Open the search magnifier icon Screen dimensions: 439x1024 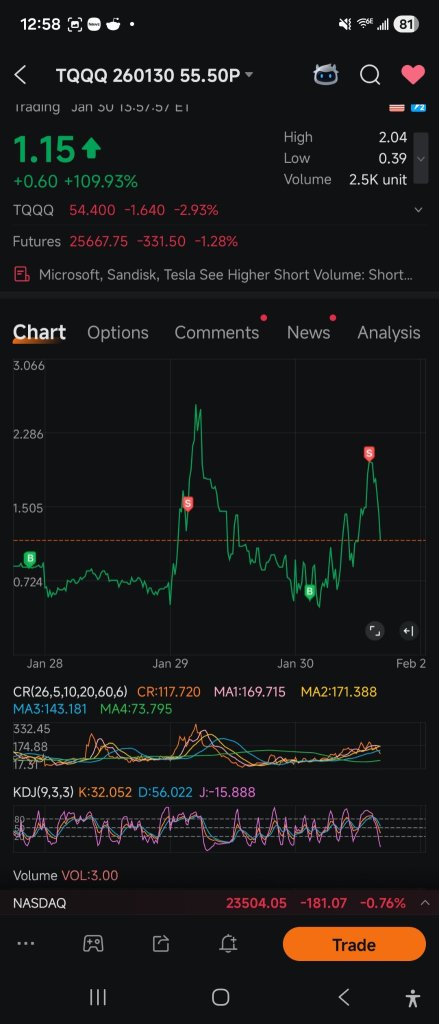point(370,75)
